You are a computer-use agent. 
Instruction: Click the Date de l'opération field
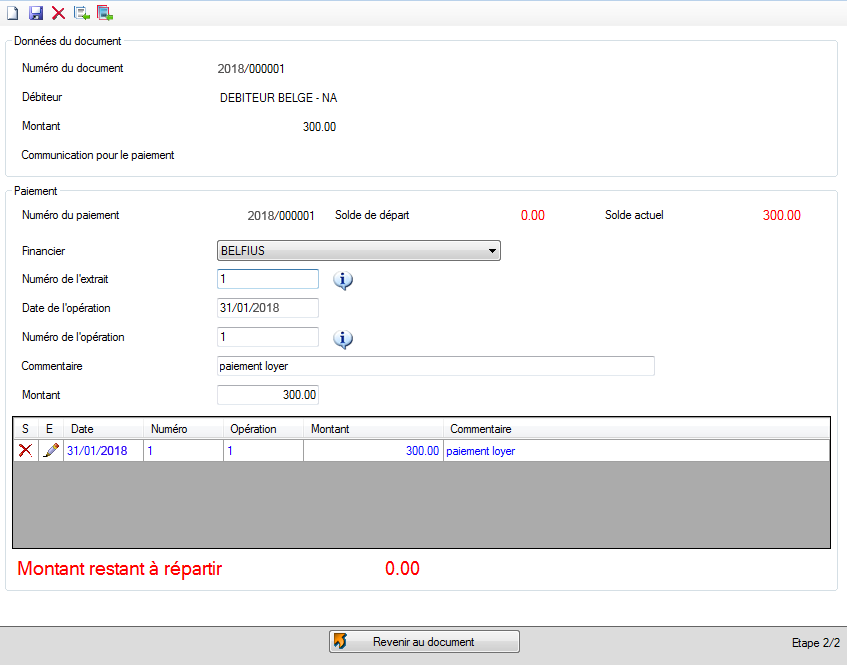tap(268, 308)
